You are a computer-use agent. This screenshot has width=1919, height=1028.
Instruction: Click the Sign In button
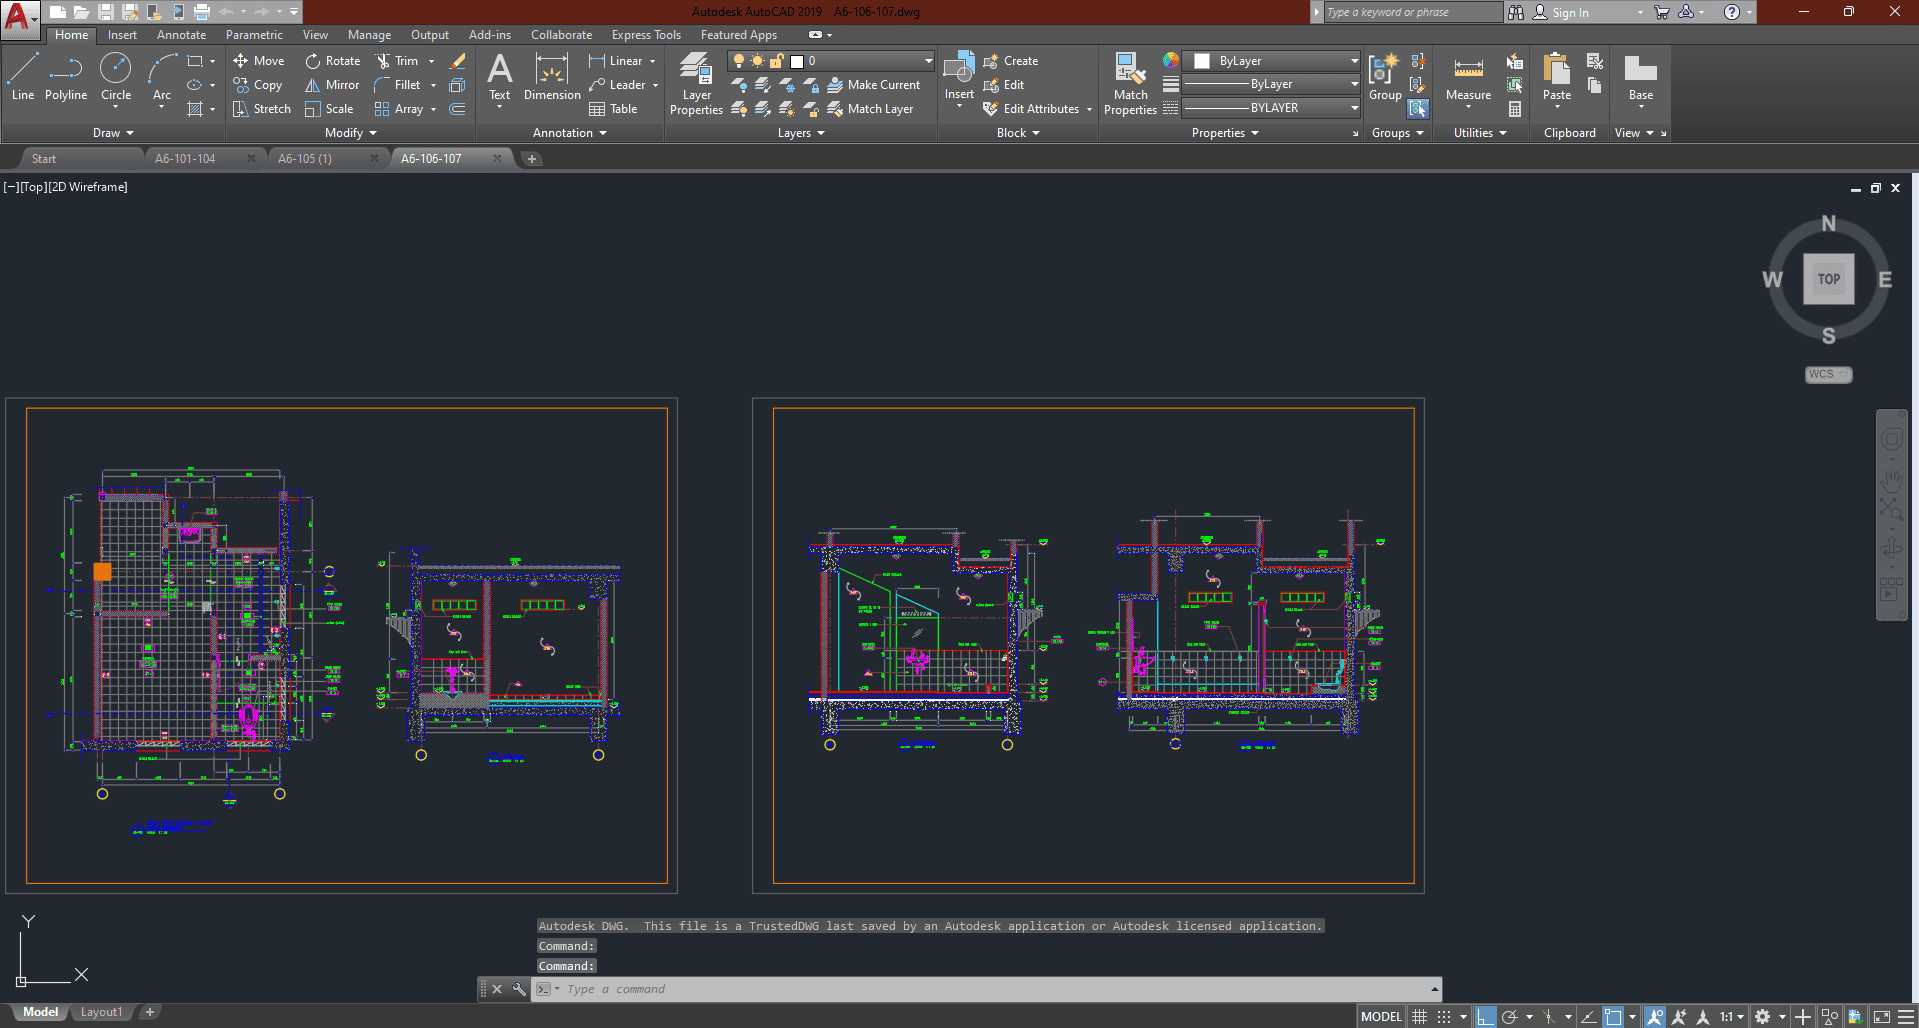(x=1569, y=13)
